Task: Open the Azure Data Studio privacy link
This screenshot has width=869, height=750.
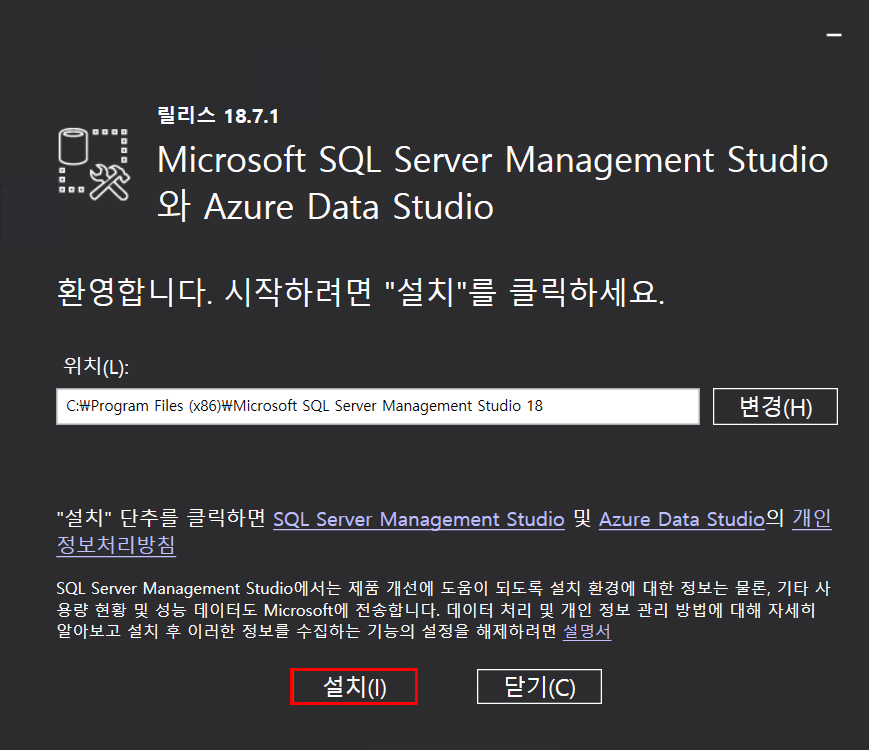Action: (682, 519)
